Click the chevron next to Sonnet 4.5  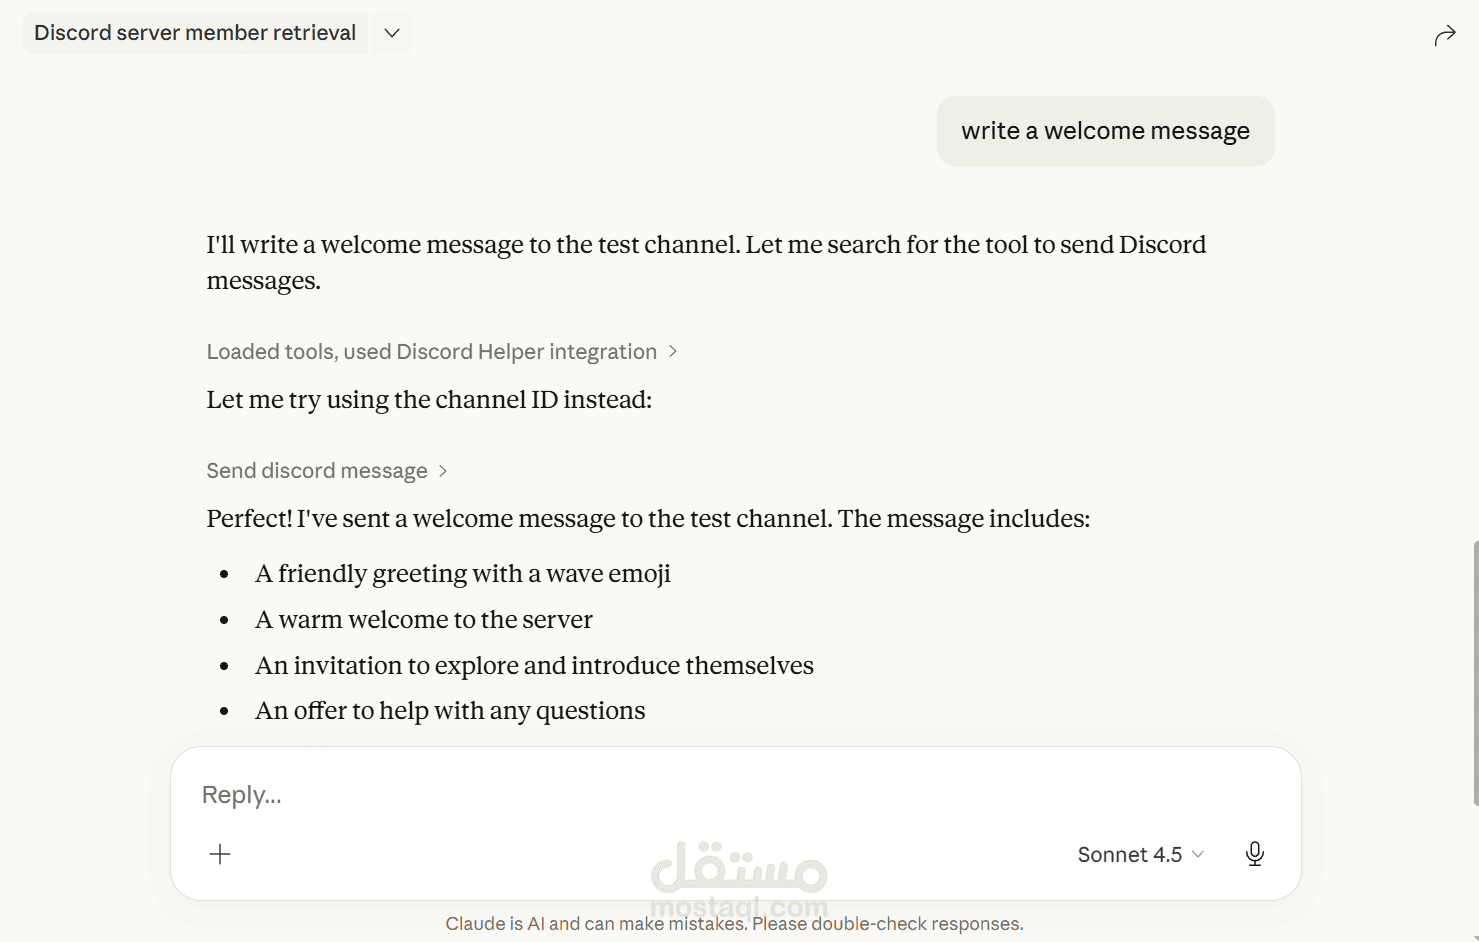[1198, 854]
